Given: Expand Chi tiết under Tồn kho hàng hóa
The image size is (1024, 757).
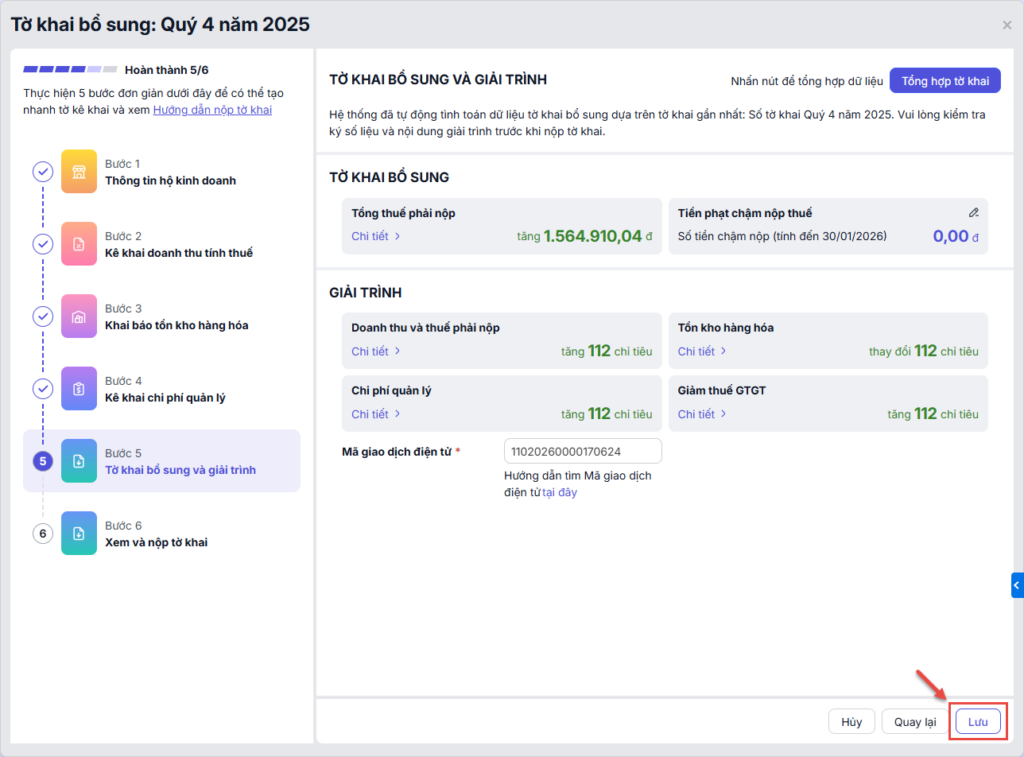Looking at the screenshot, I should 702,351.
